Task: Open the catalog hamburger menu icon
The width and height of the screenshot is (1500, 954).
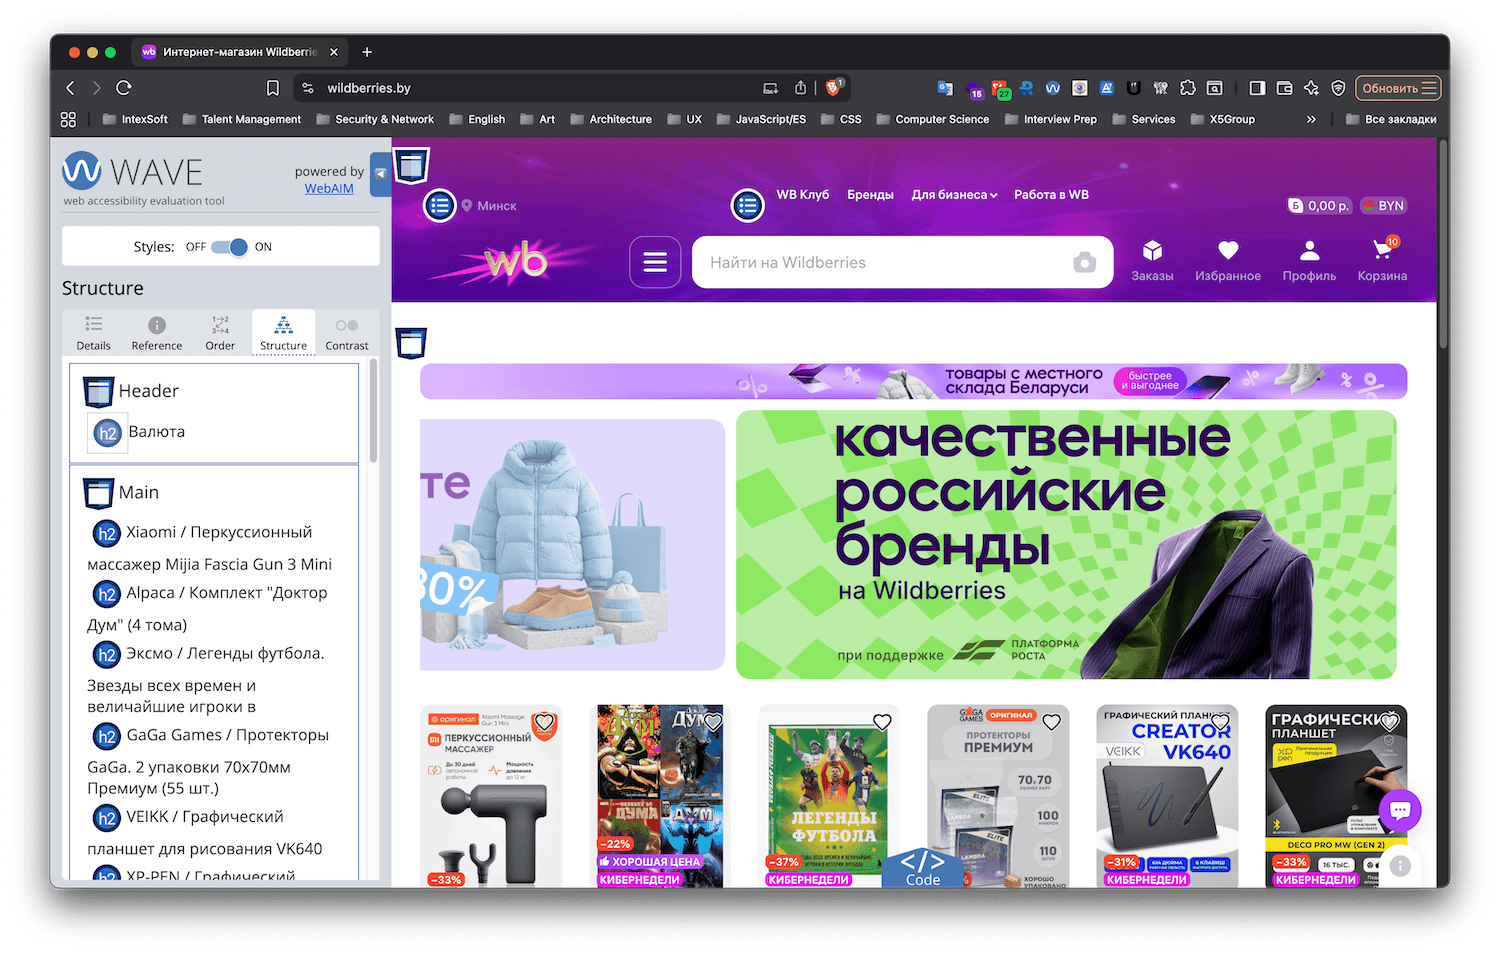Action: (x=655, y=261)
